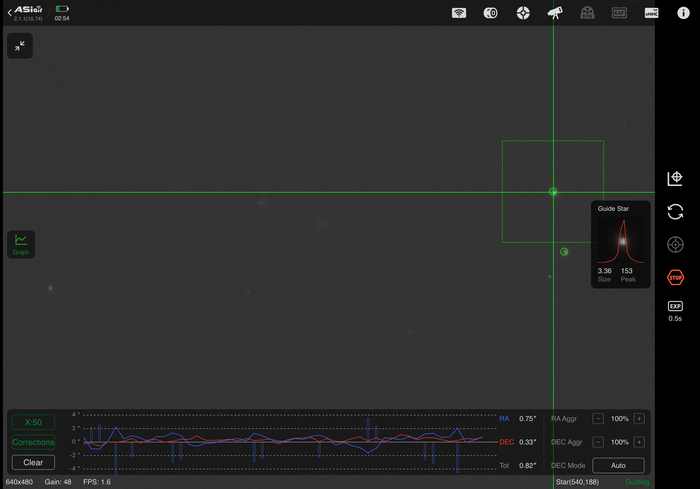Toggle the X:50 graph scale button
The width and height of the screenshot is (700, 489).
coord(33,422)
